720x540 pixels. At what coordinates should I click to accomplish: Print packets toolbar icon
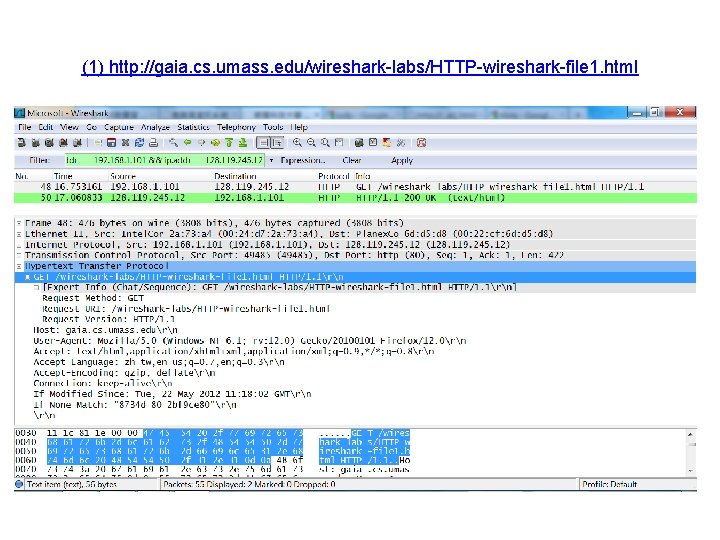(153, 143)
